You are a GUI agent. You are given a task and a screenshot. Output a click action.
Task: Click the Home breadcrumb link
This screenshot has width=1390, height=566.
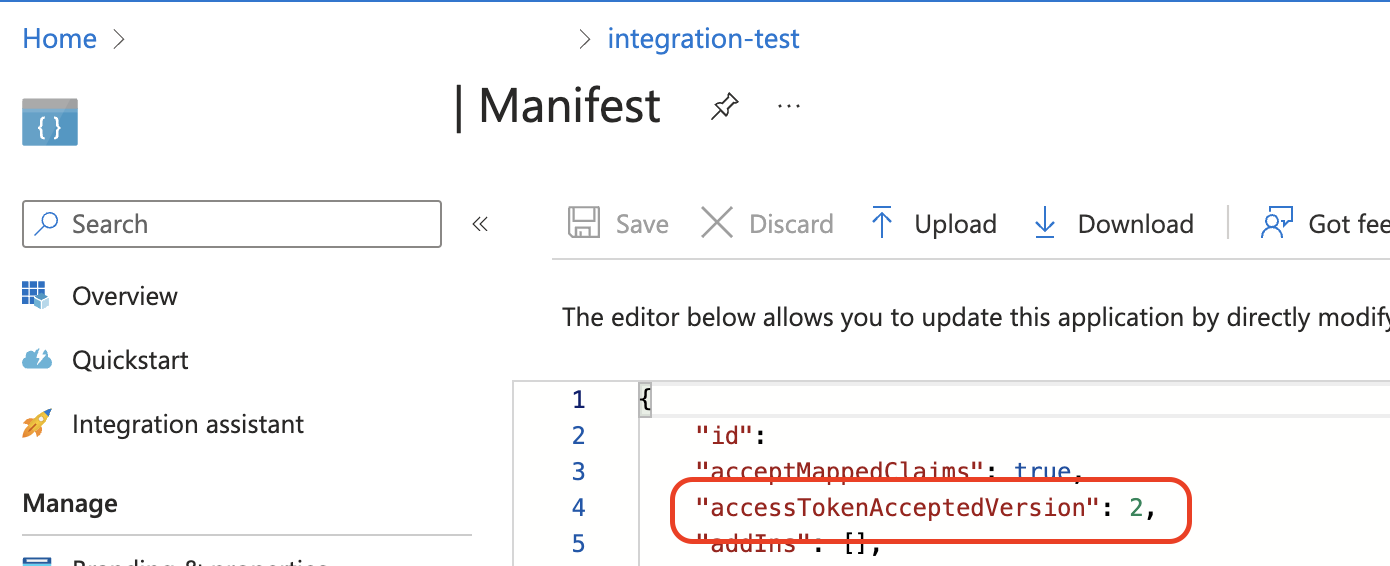59,39
